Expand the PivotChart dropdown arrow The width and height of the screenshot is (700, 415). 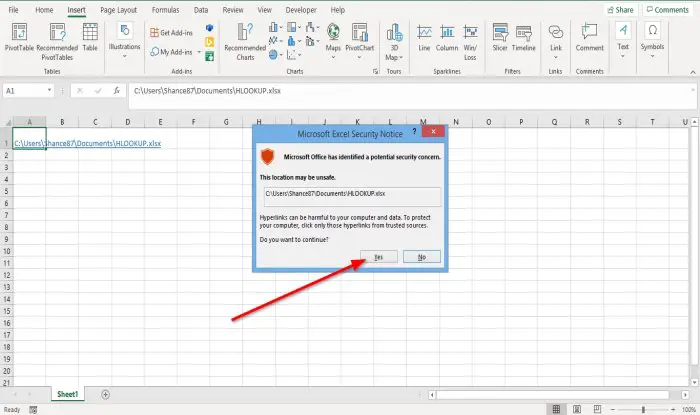click(359, 57)
